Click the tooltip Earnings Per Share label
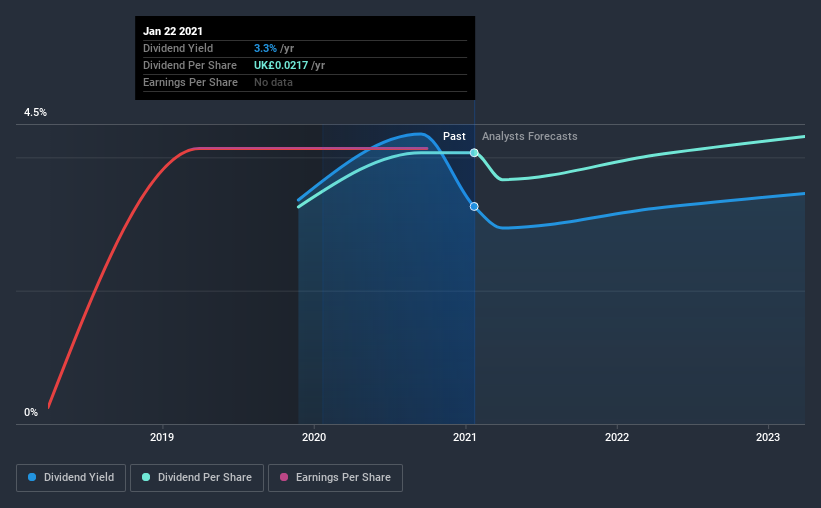The height and width of the screenshot is (508, 821). coord(191,82)
